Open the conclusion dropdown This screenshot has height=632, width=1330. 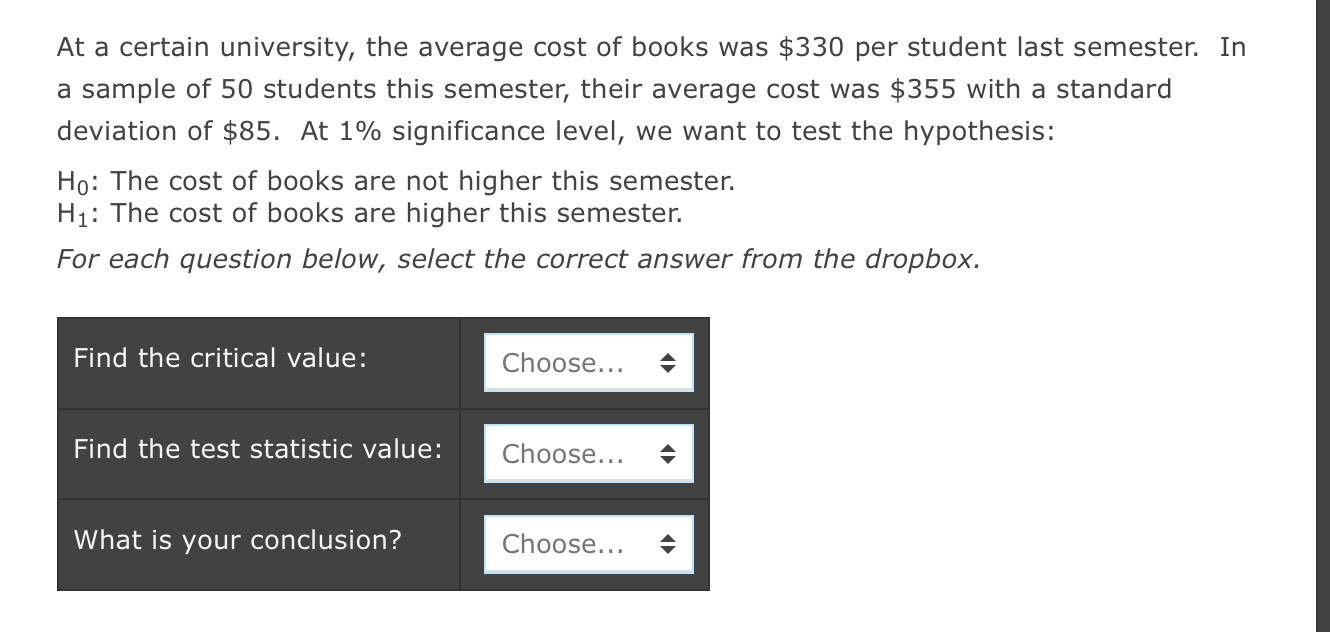[588, 543]
